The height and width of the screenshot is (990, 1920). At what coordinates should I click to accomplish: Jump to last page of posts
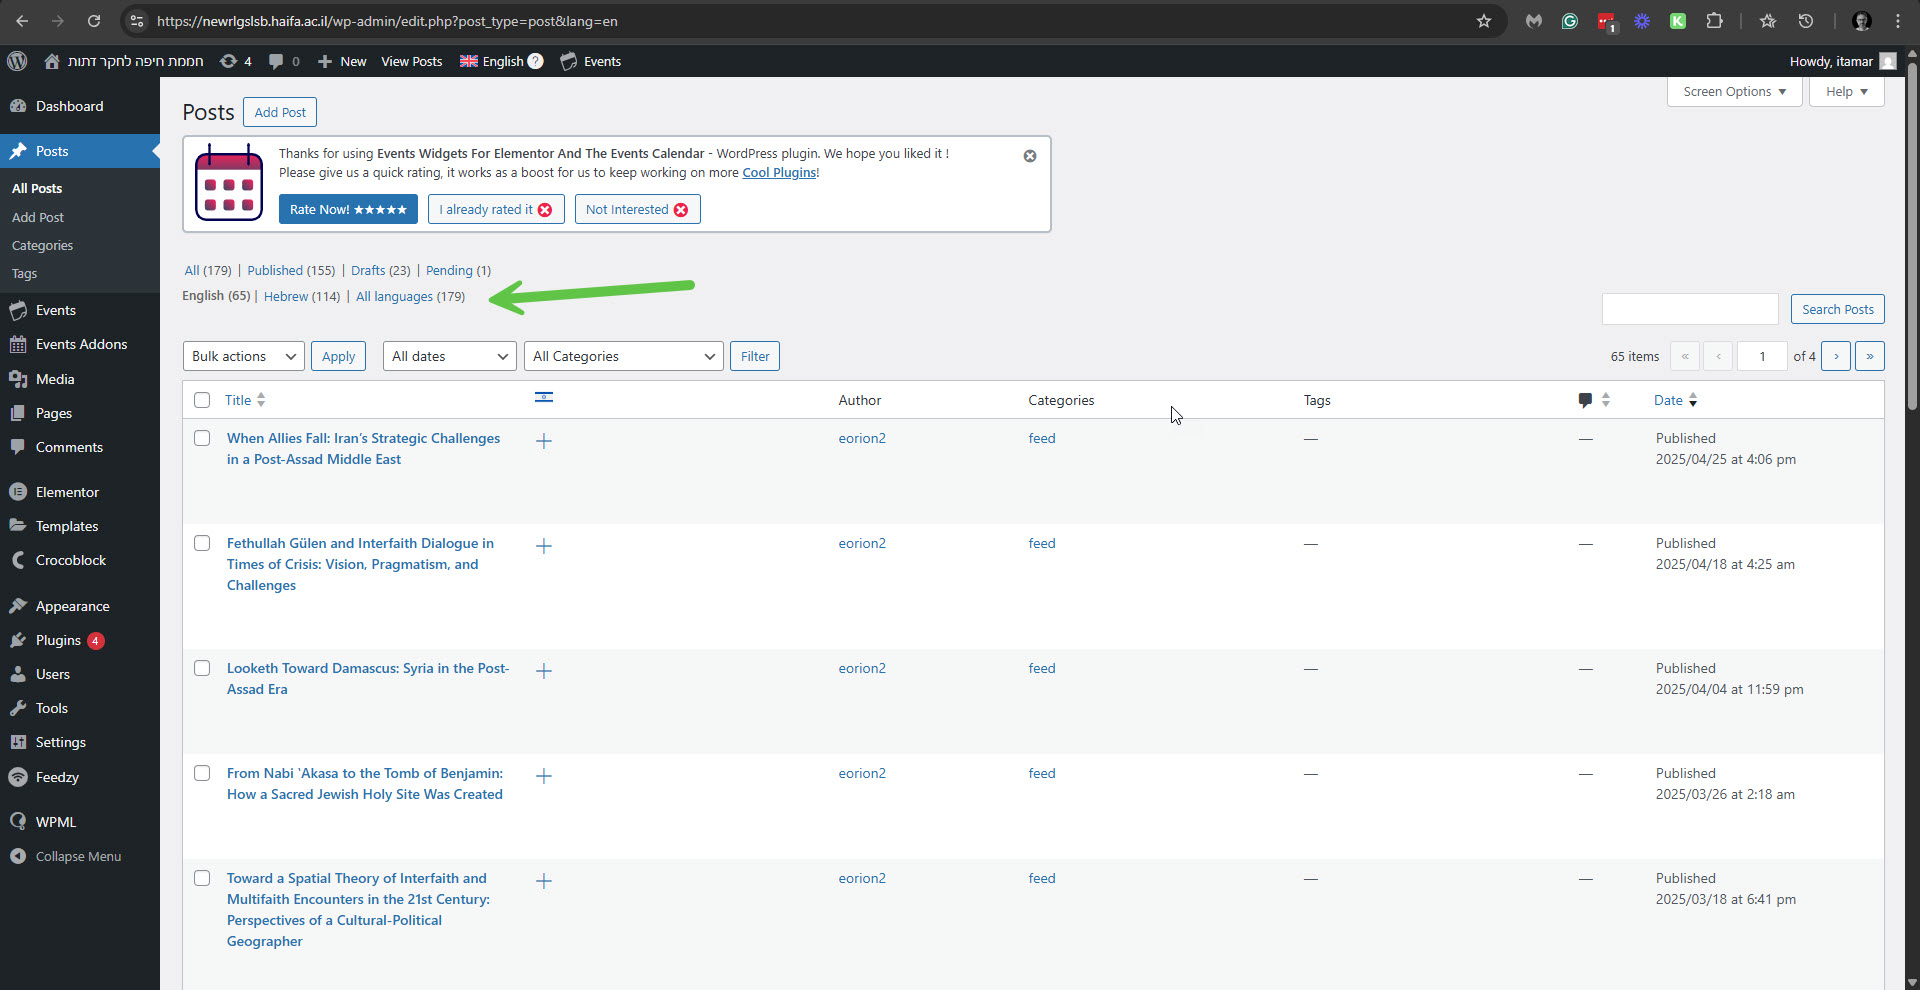pos(1870,356)
